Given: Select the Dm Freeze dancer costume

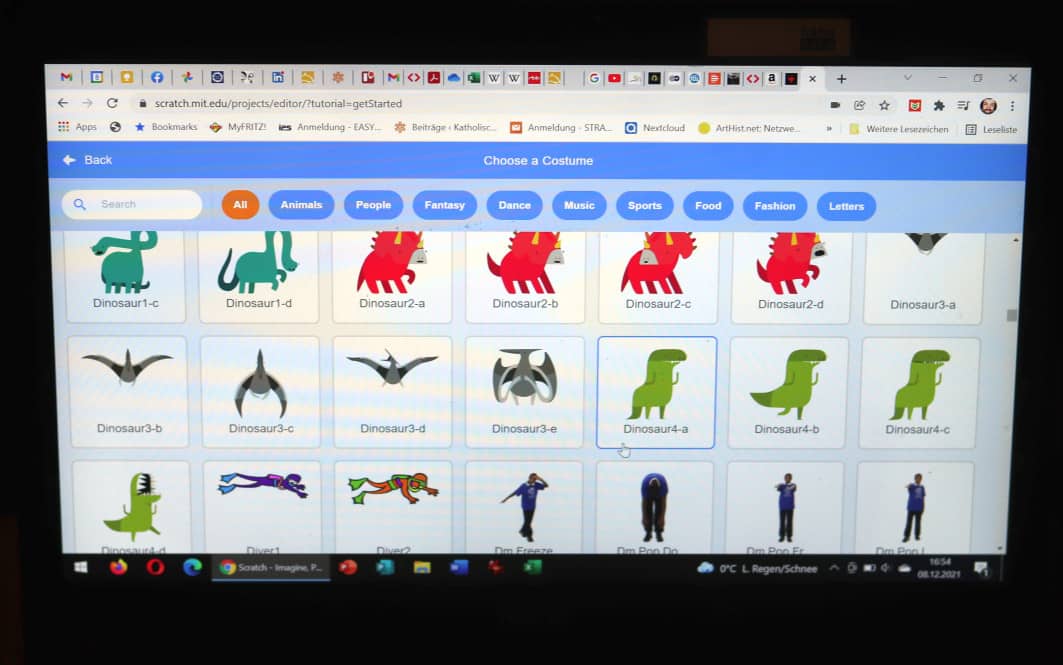Looking at the screenshot, I should [523, 508].
